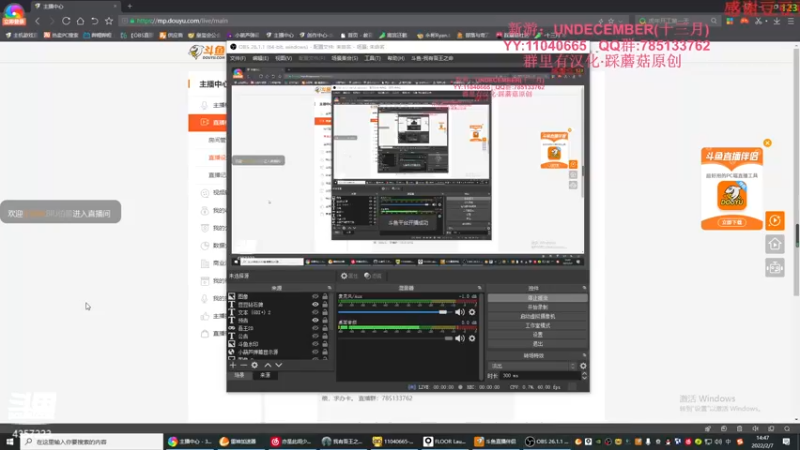Open OBS 文件(F) menu
The image size is (800, 450).
pyautogui.click(x=238, y=58)
